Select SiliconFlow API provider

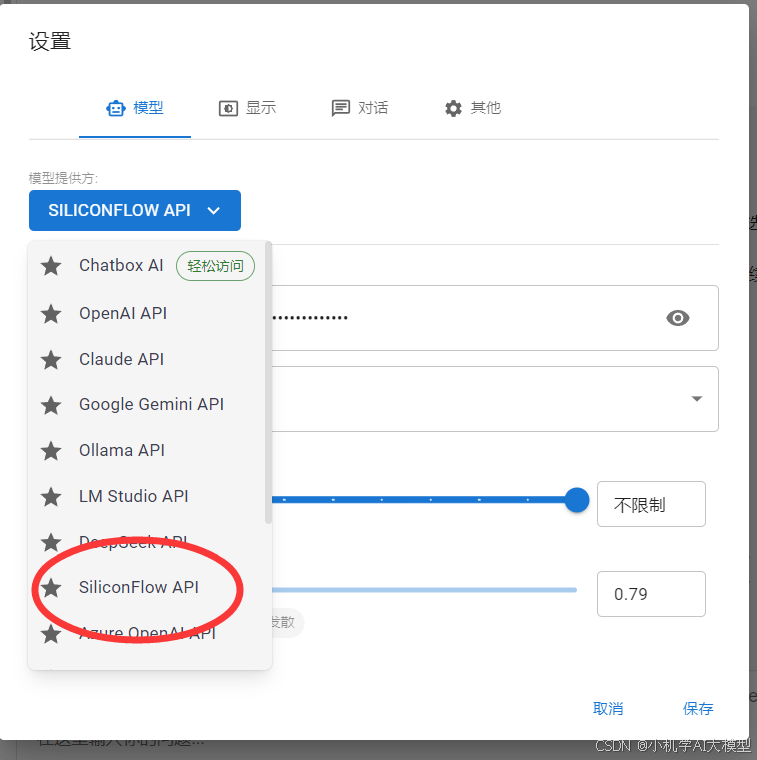pyautogui.click(x=147, y=587)
